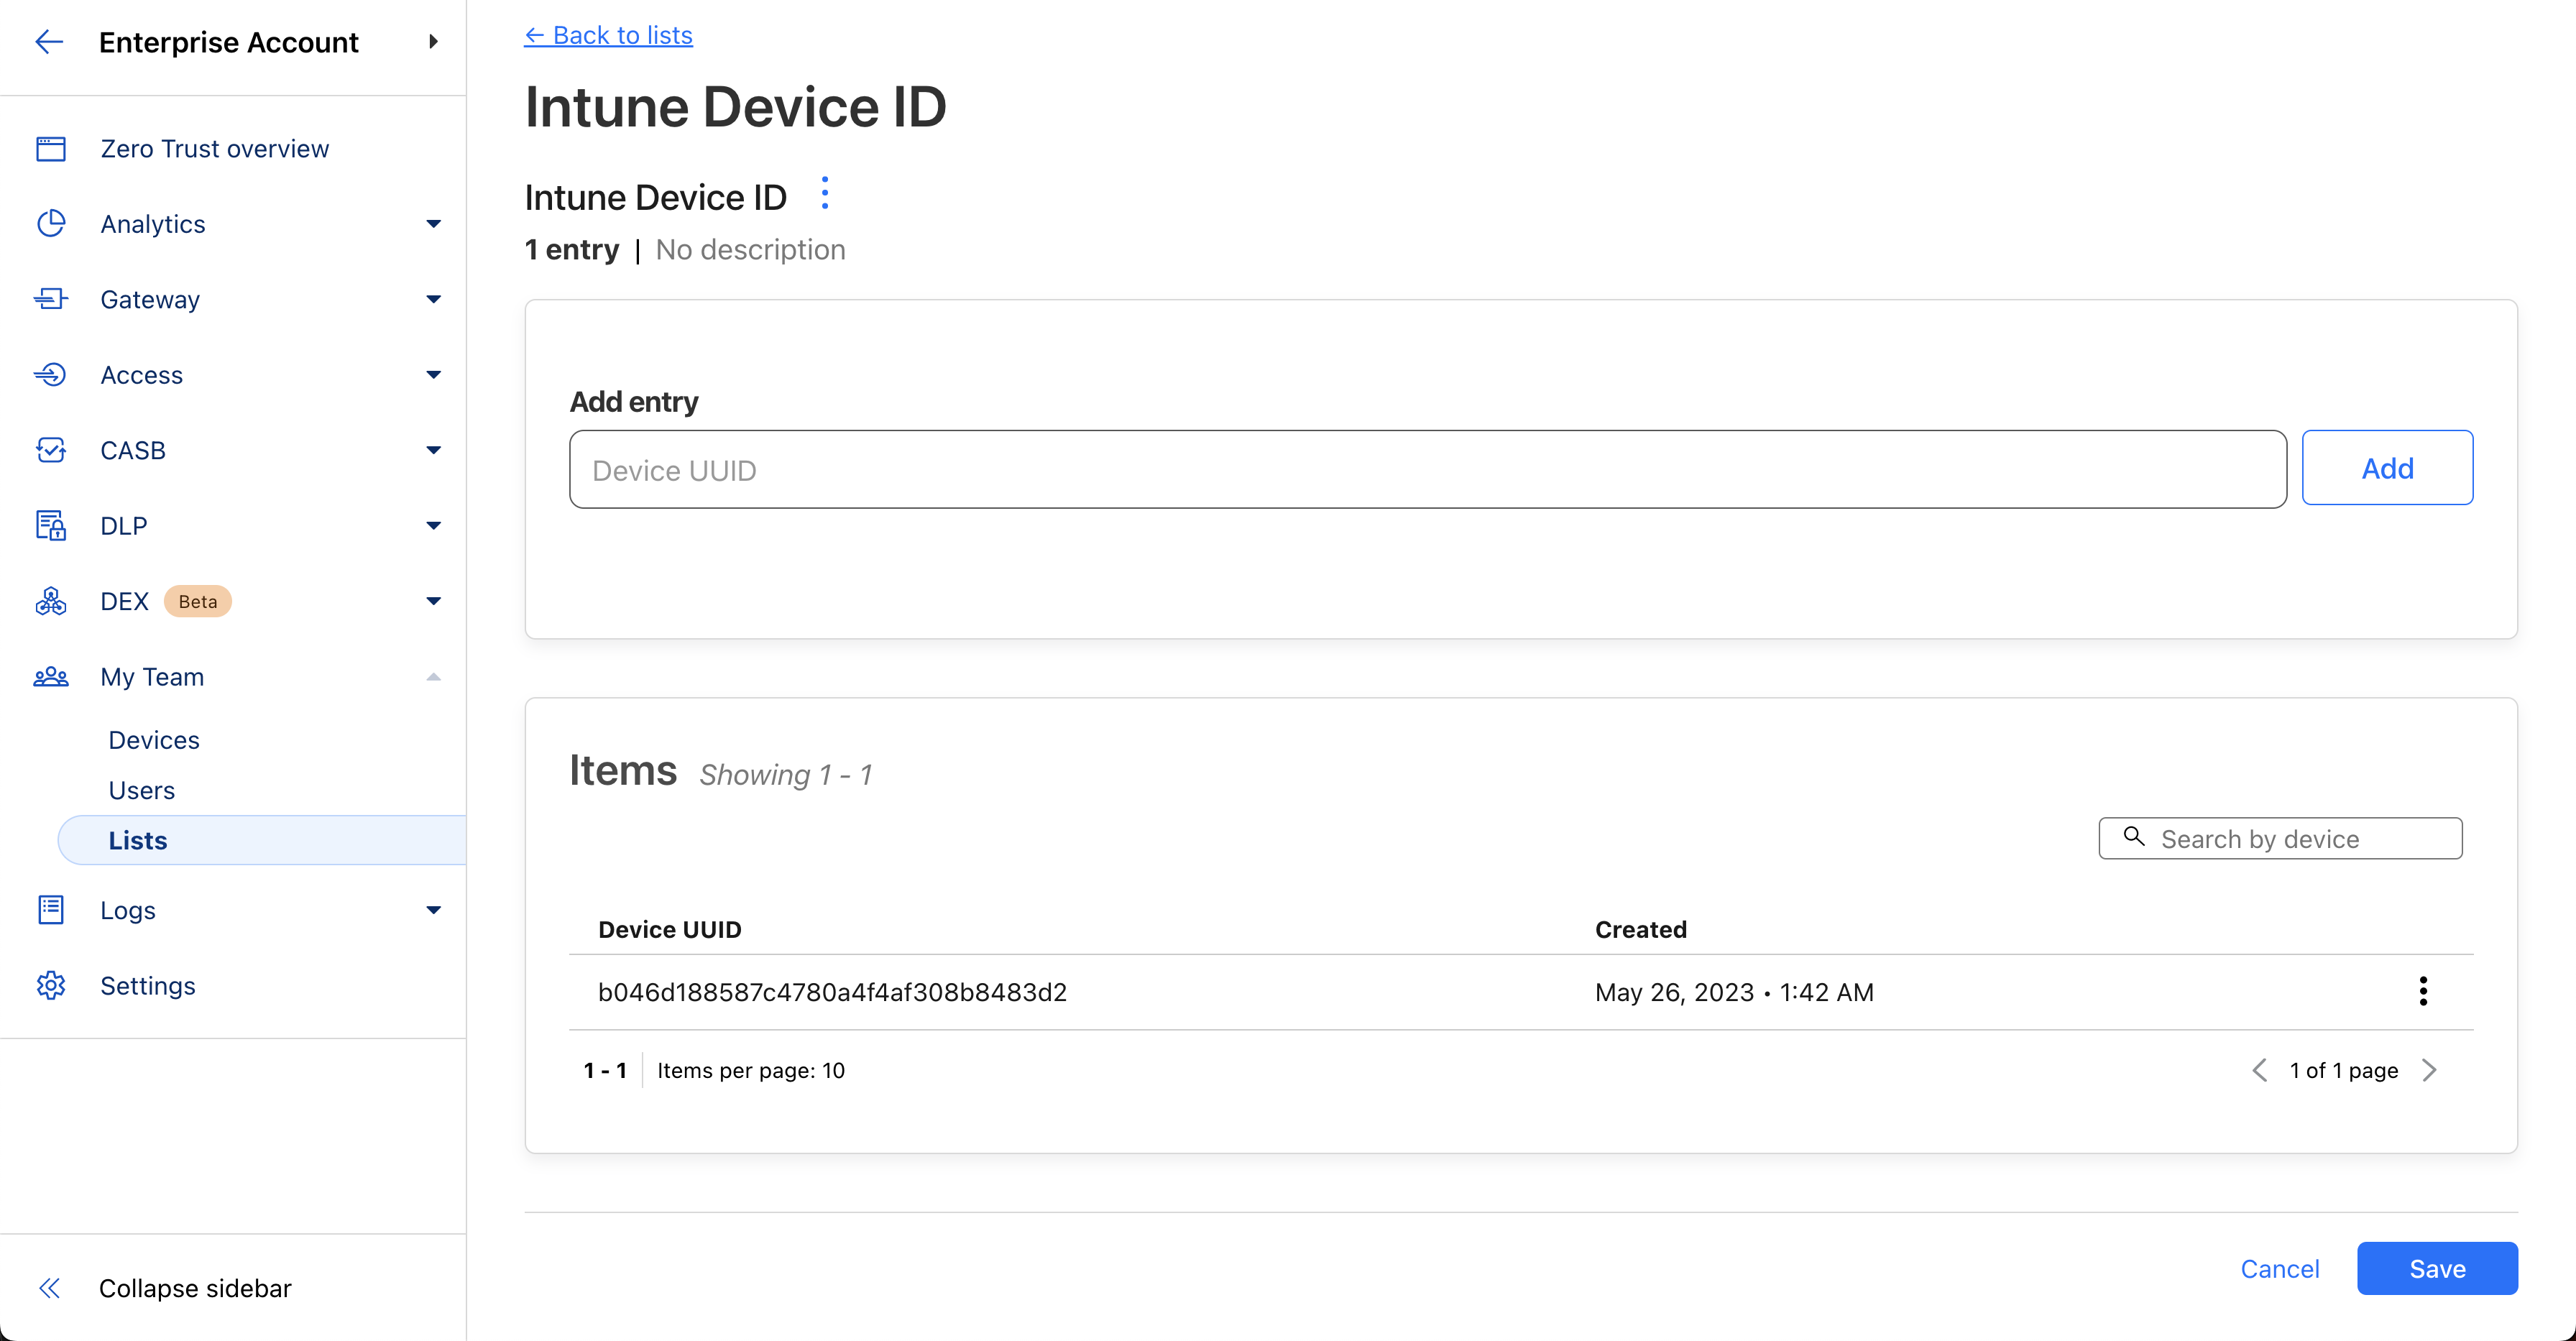
Task: Click the Settings gear icon in sidebar
Action: click(x=51, y=985)
